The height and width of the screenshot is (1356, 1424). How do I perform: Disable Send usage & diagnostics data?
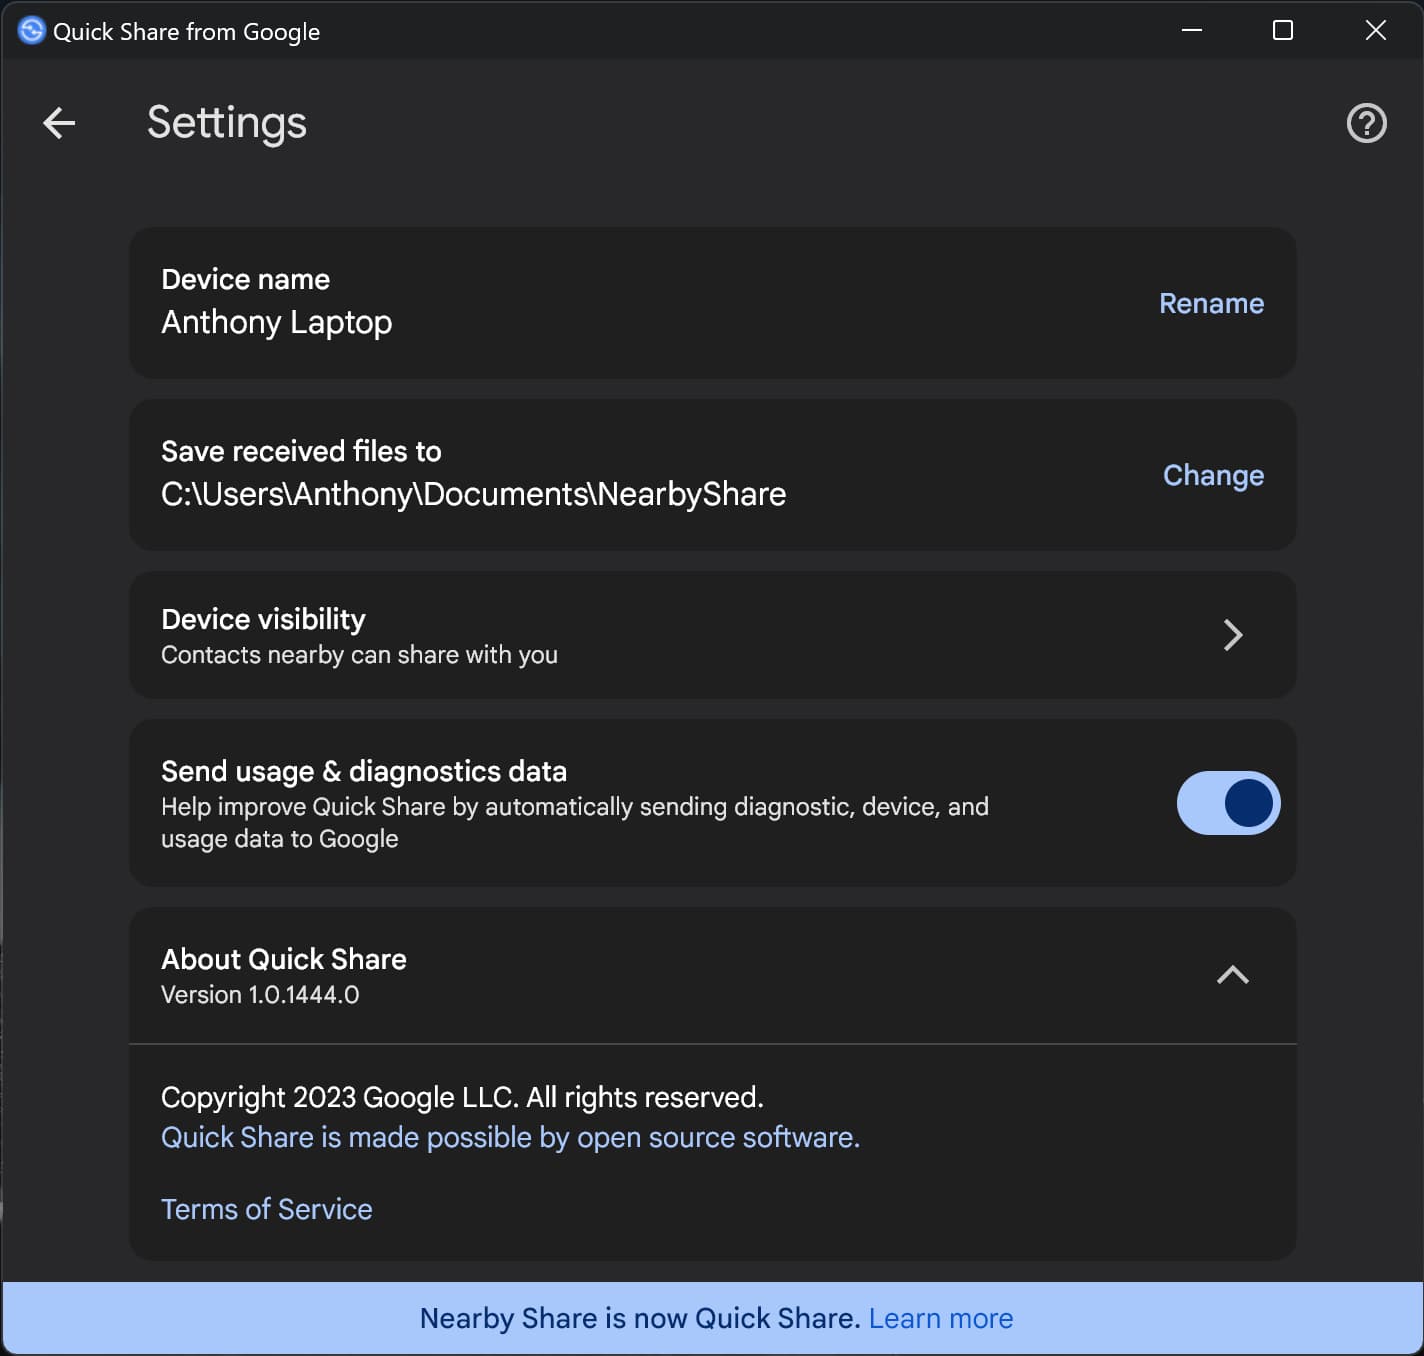click(1228, 803)
